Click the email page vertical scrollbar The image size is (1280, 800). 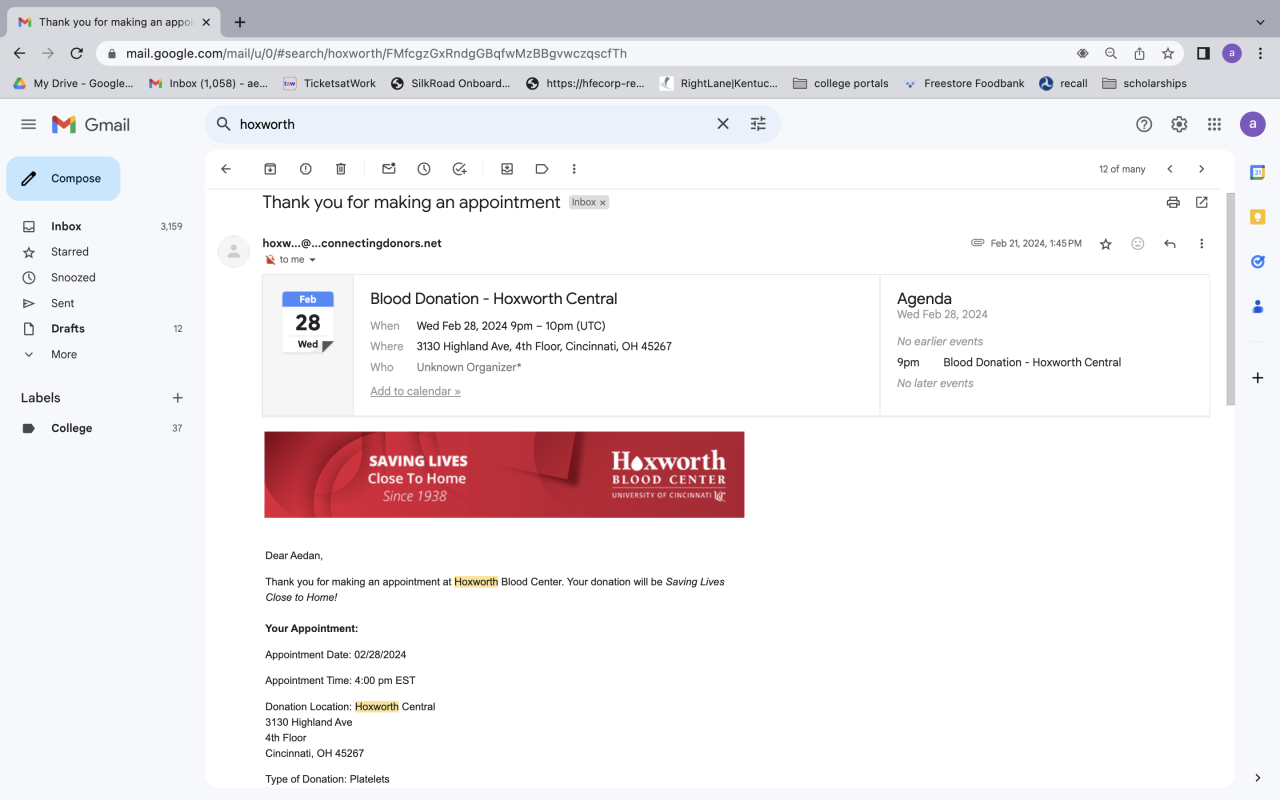point(1231,300)
